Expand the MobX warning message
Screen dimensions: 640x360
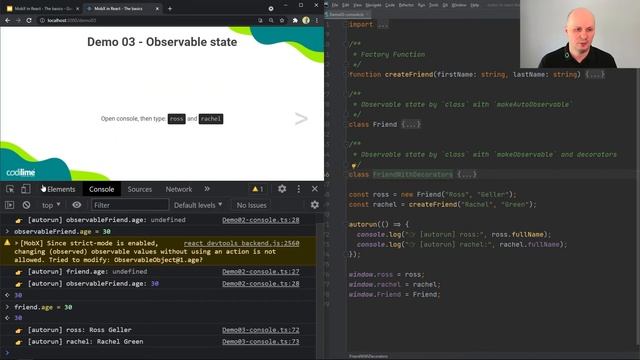[17, 243]
